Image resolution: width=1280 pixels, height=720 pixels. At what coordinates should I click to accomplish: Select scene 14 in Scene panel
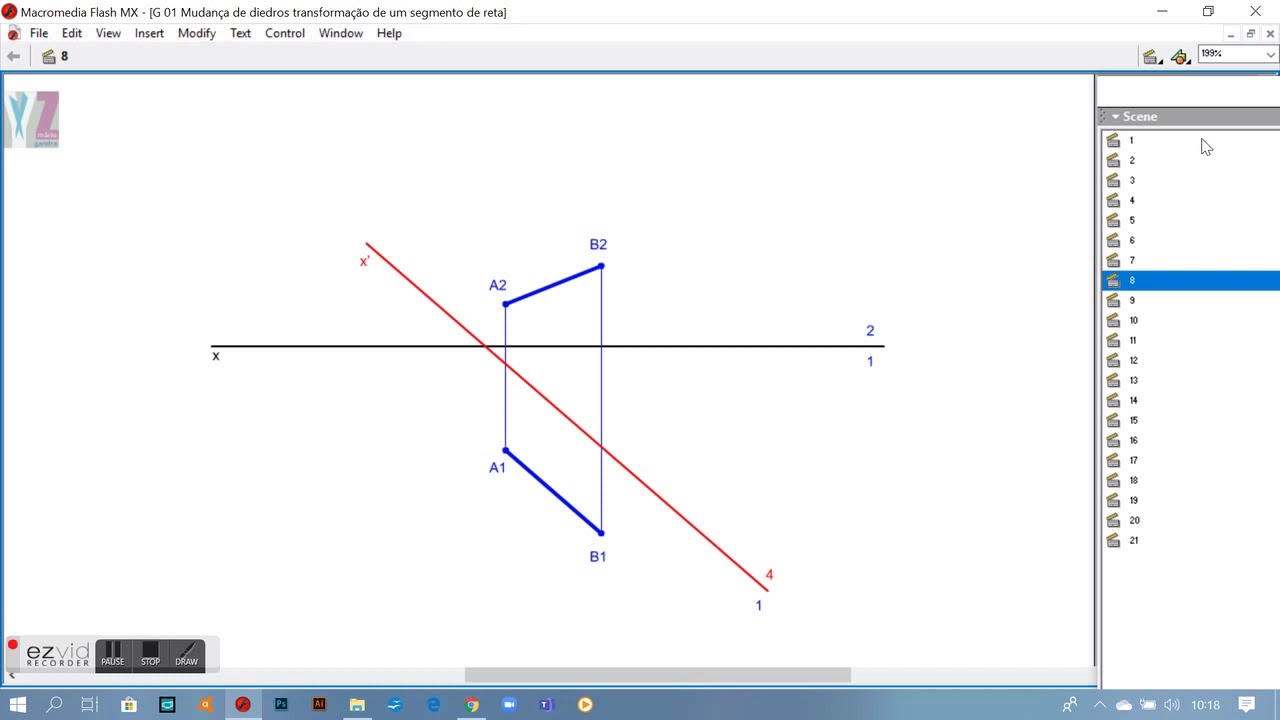(x=1190, y=401)
